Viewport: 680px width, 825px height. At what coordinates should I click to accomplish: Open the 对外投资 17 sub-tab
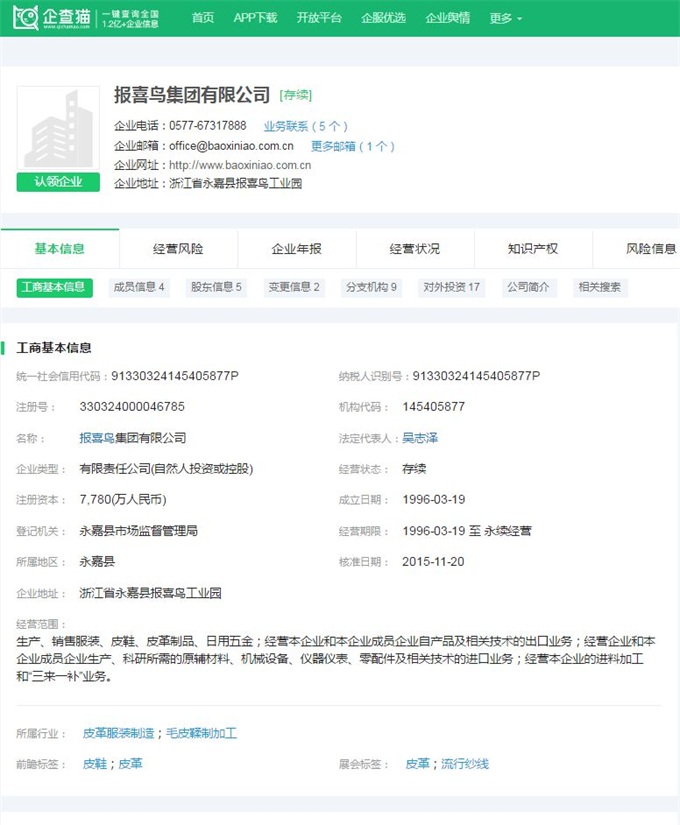pyautogui.click(x=452, y=287)
